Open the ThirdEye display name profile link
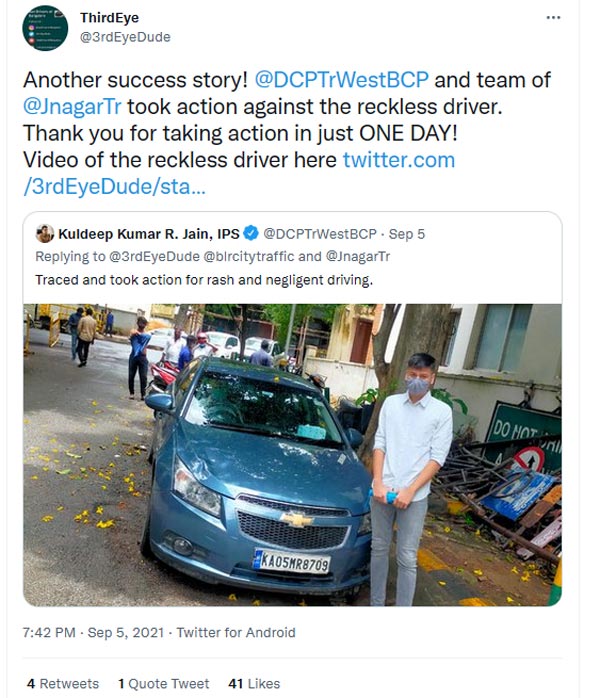The height and width of the screenshot is (698, 600). pyautogui.click(x=111, y=18)
